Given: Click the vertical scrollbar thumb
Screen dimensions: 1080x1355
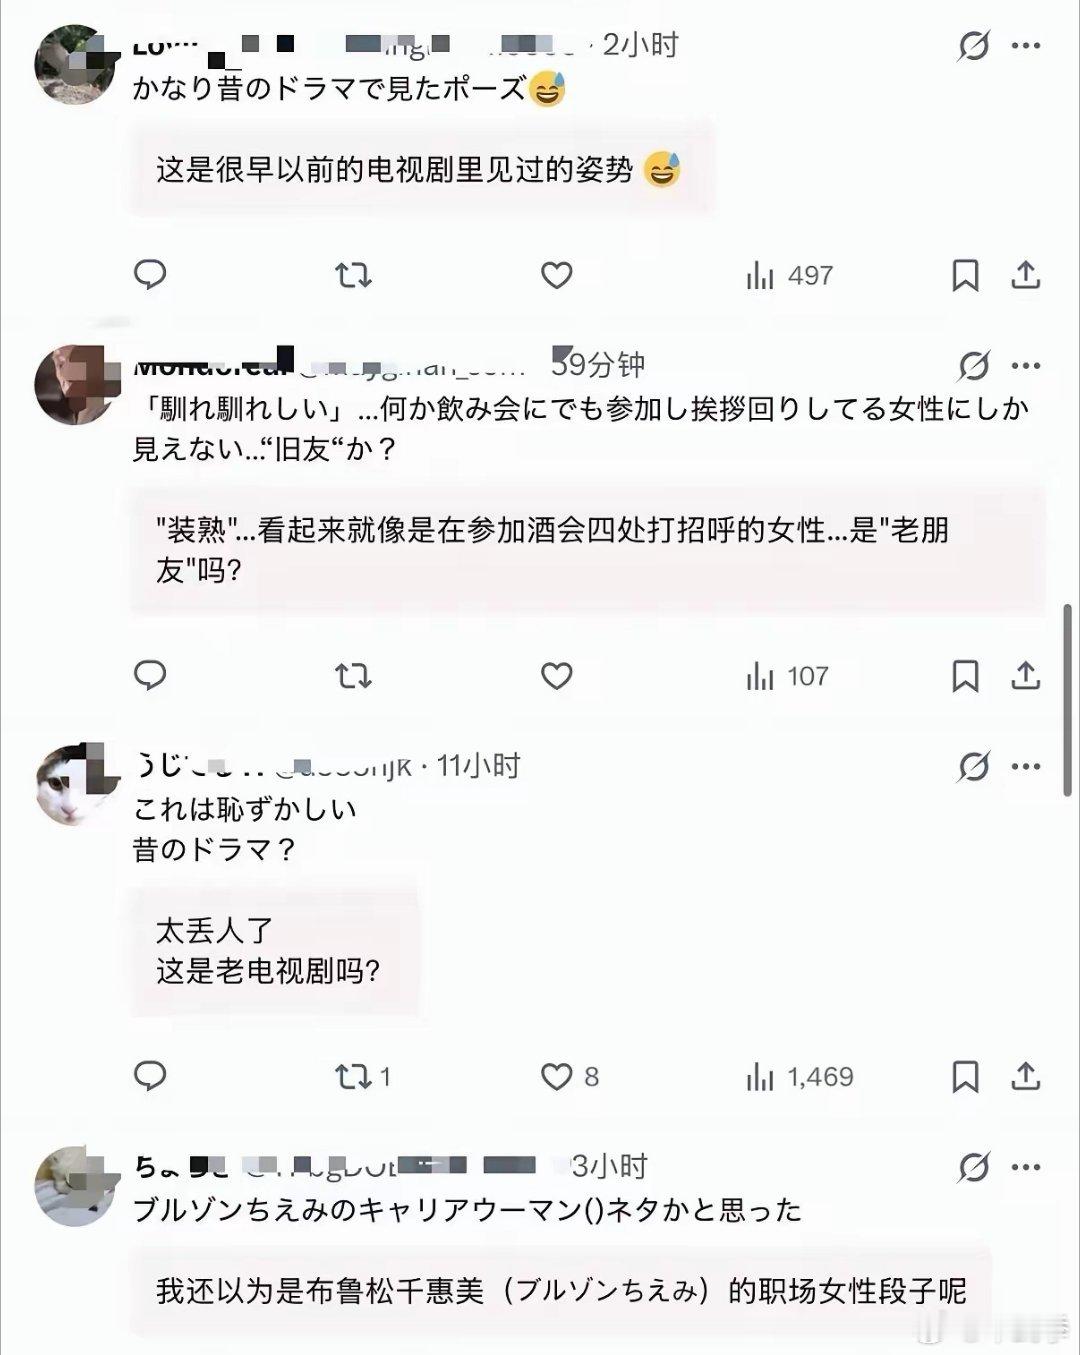Looking at the screenshot, I should coord(1069,700).
